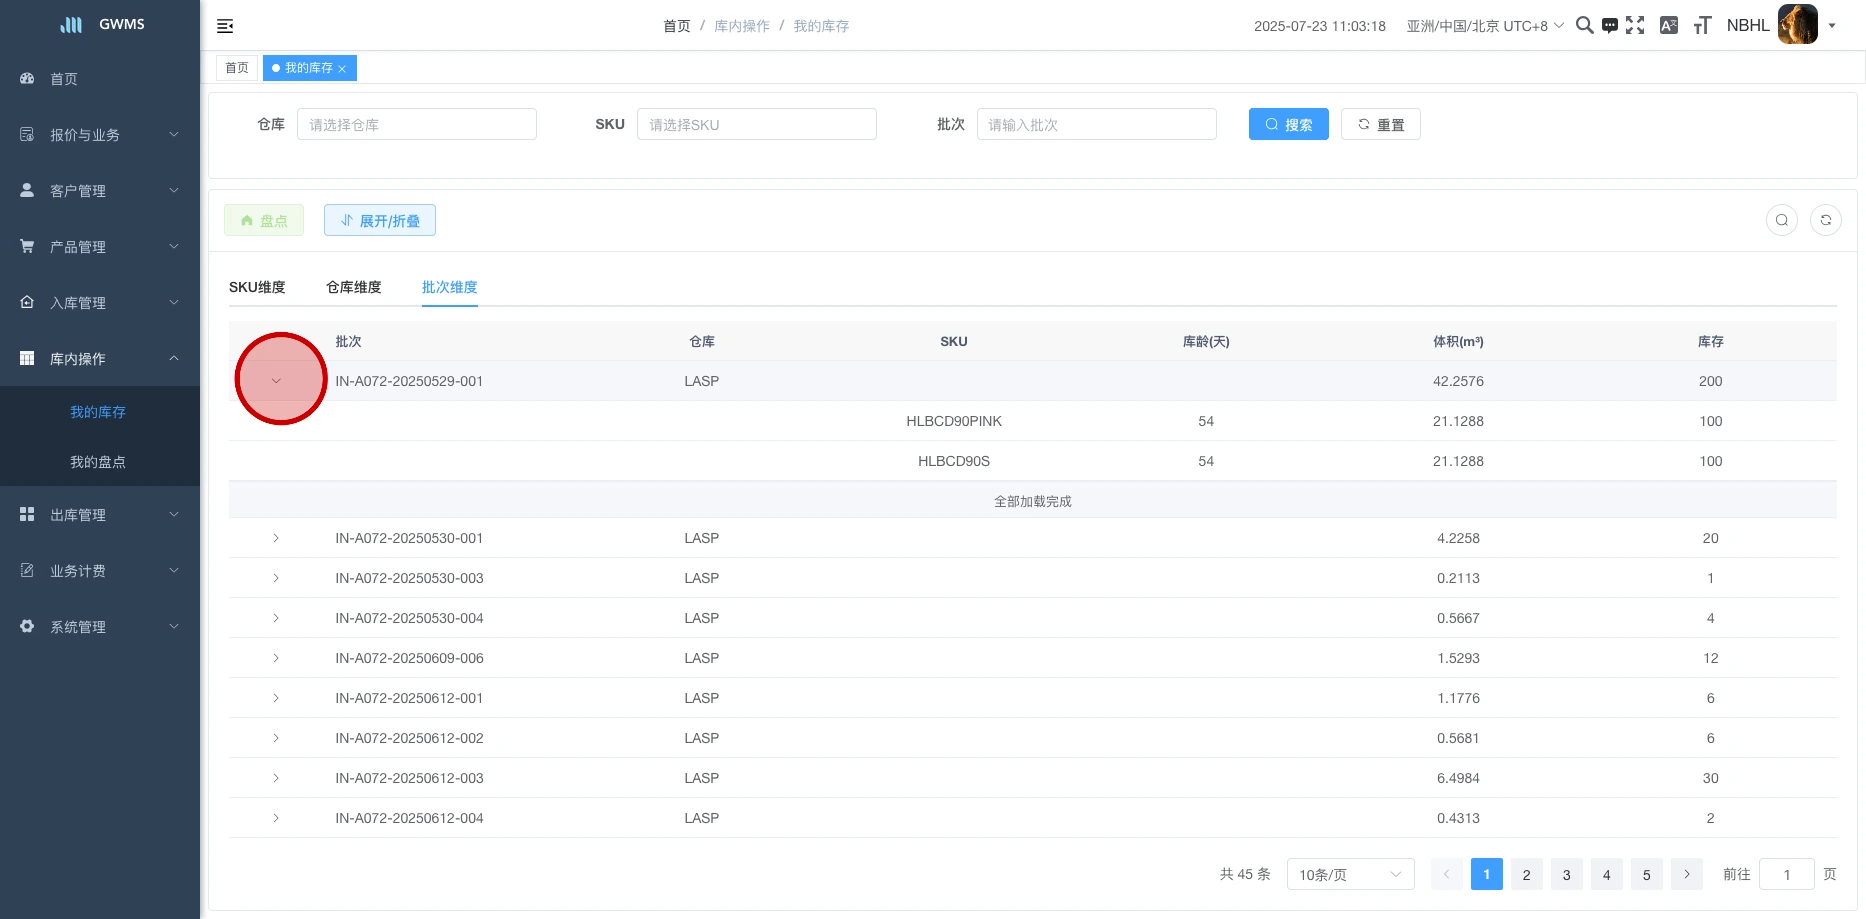1866x919 pixels.
Task: Click the sidebar collapse hamburger icon
Action: tap(225, 26)
